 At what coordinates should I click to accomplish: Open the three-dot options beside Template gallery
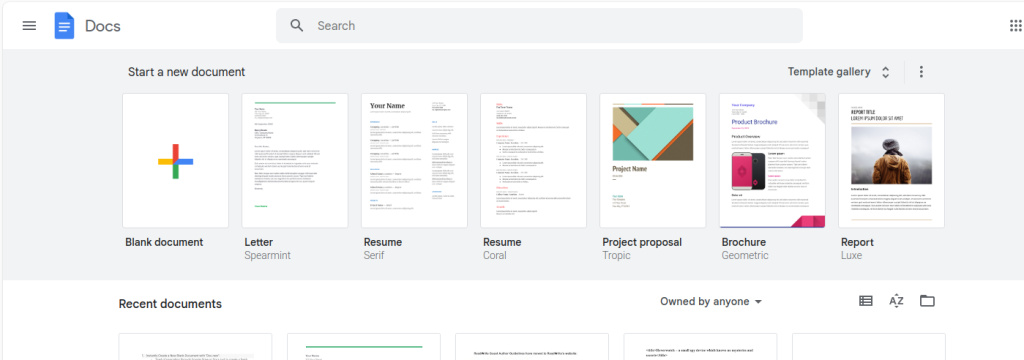pos(921,72)
